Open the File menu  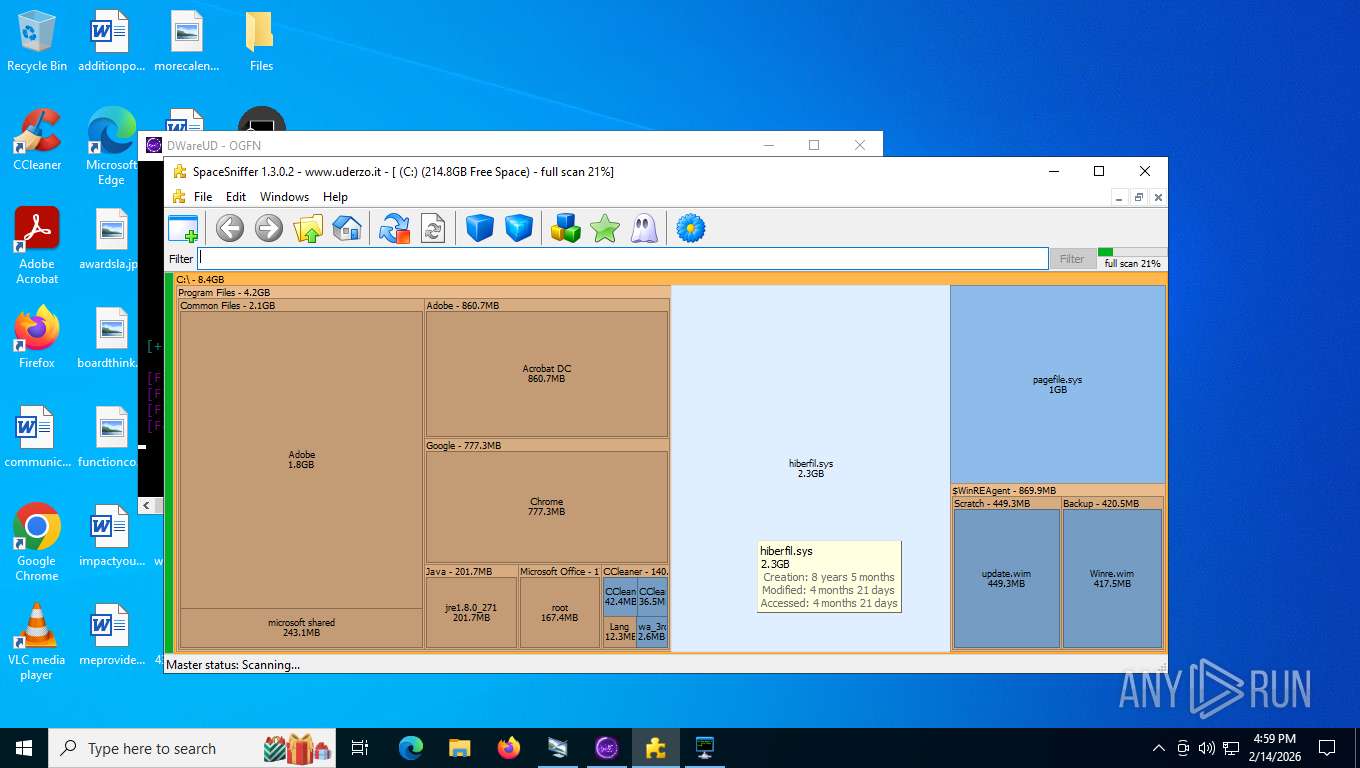click(x=203, y=197)
